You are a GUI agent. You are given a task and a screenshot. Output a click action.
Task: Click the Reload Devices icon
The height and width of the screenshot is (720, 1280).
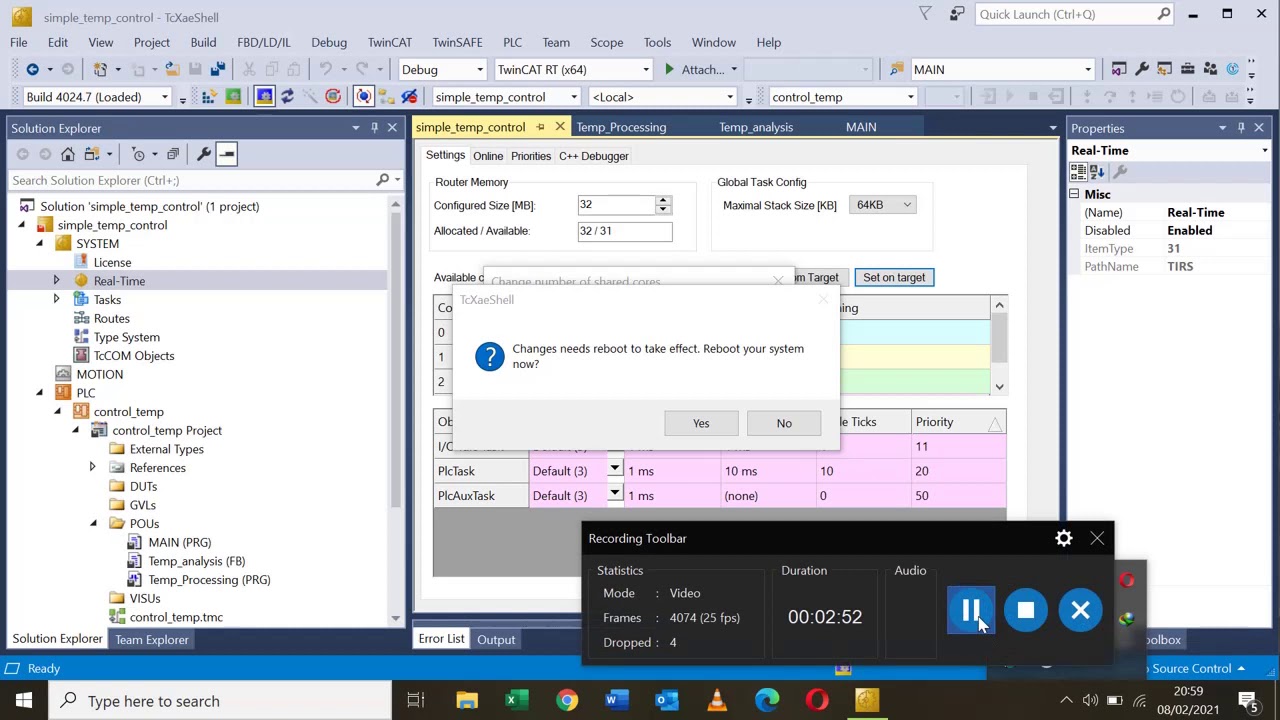pos(287,97)
